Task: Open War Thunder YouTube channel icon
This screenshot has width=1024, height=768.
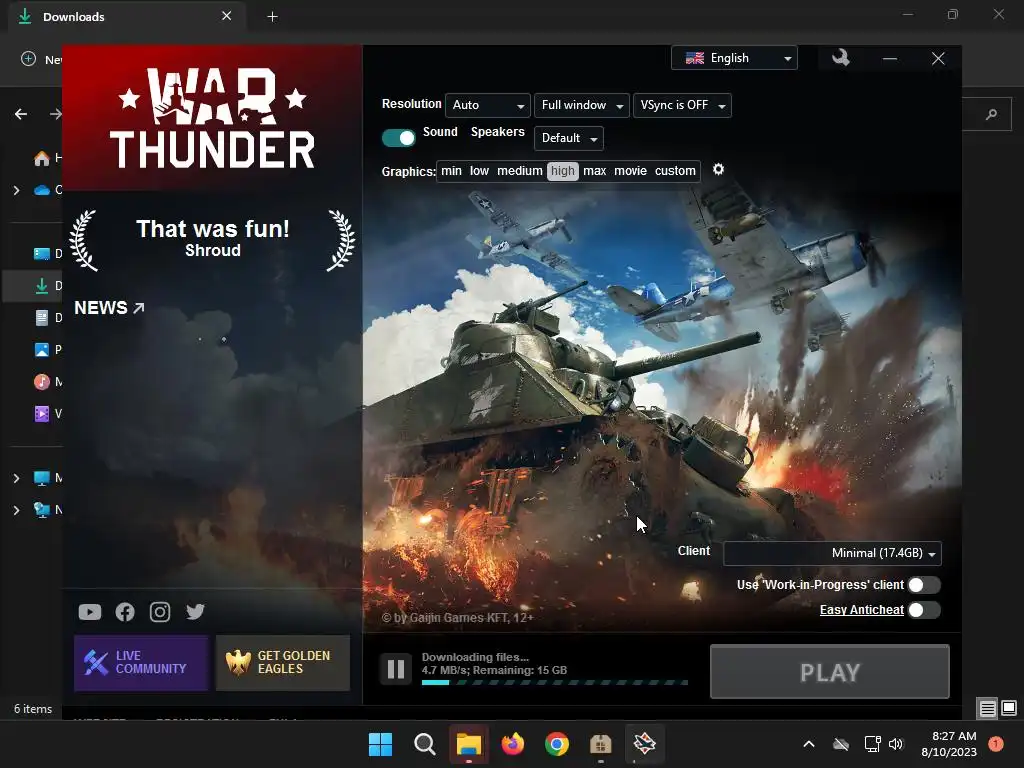Action: pos(90,612)
